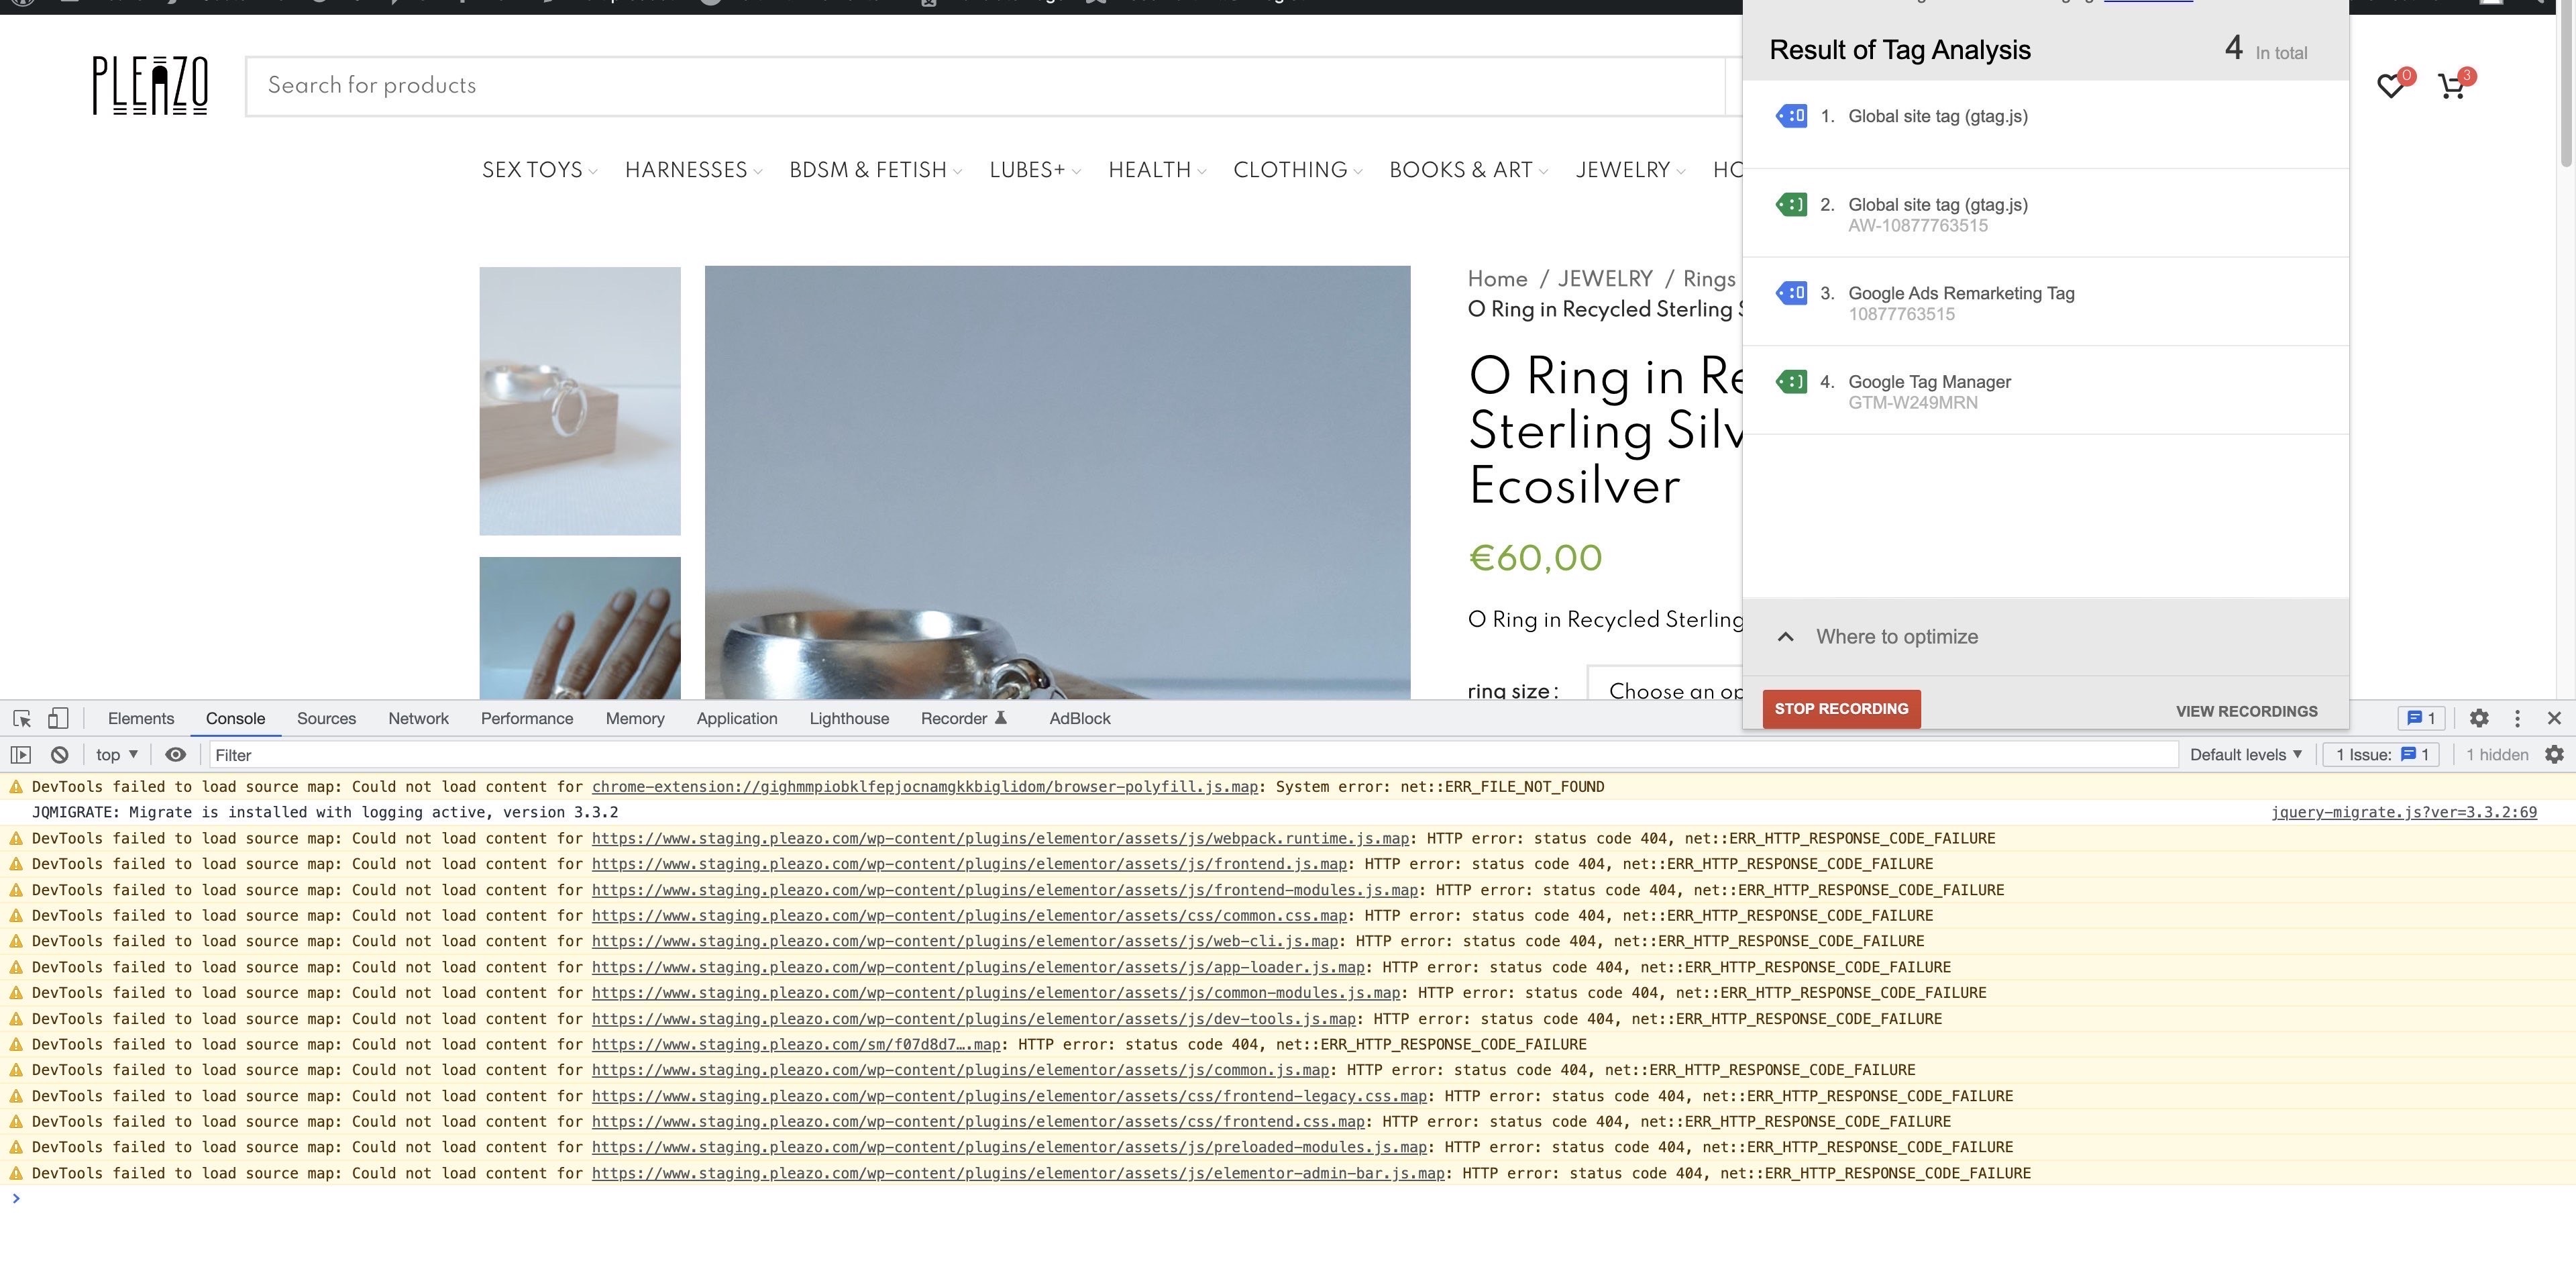Open the shopping cart icon
This screenshot has width=2576, height=1271.
pyautogui.click(x=2451, y=86)
